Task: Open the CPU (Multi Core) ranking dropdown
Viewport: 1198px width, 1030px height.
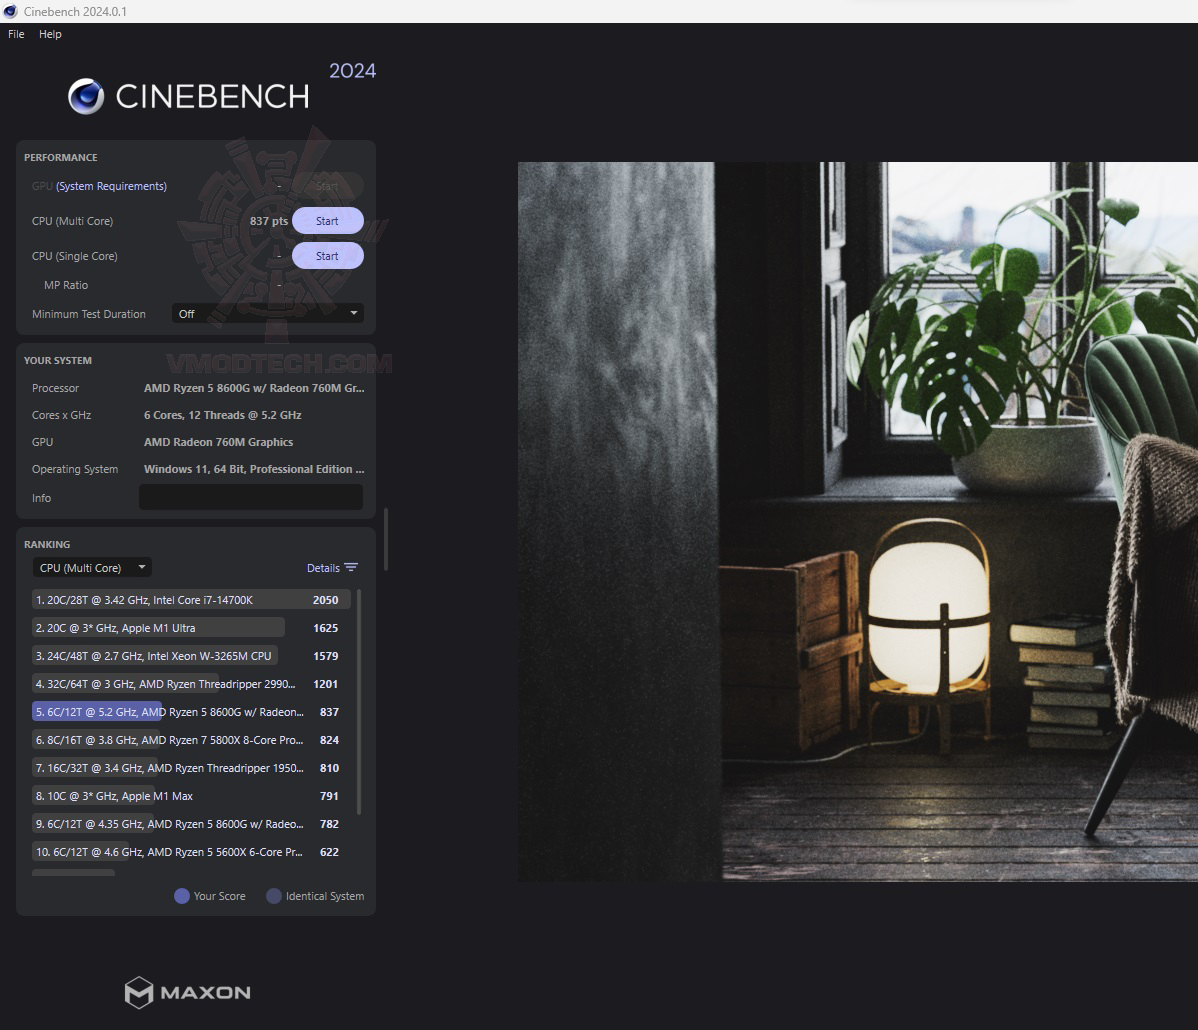Action: 92,568
